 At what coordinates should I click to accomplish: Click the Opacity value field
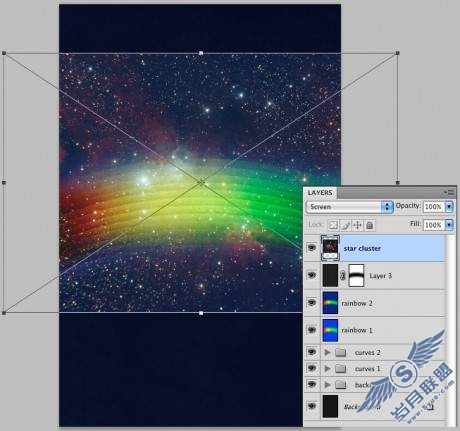pyautogui.click(x=434, y=207)
